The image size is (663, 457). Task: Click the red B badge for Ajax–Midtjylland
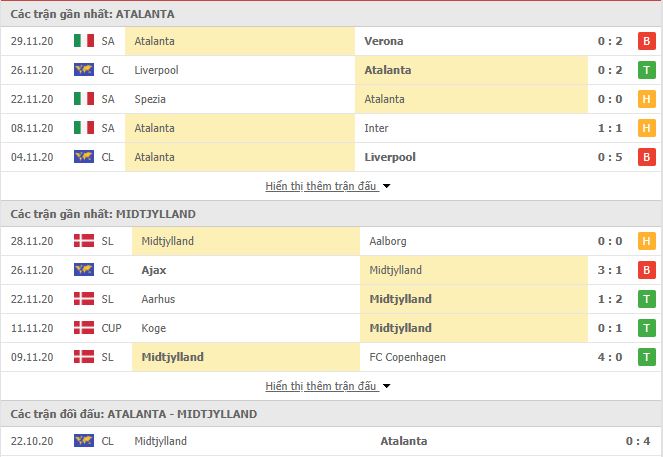647,270
